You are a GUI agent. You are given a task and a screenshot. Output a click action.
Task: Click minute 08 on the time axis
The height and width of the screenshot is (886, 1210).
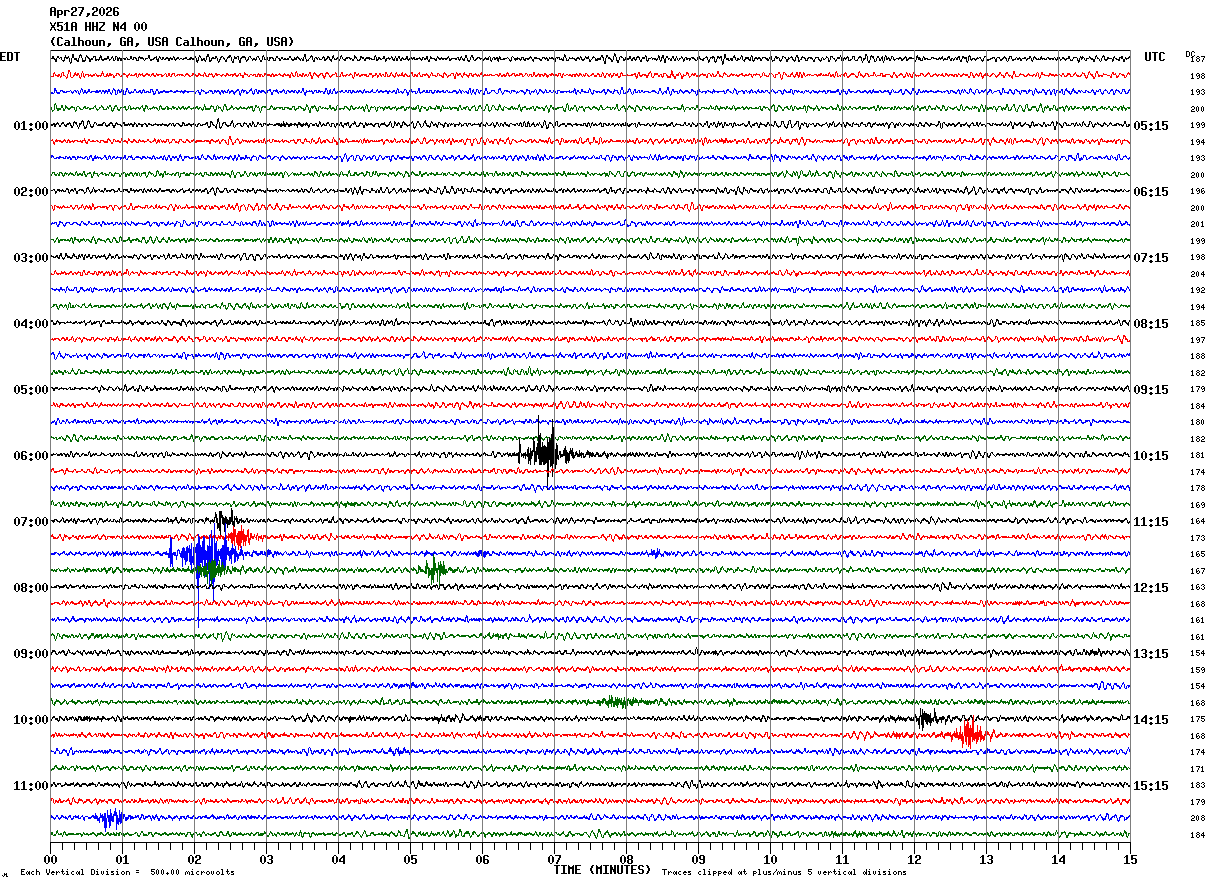click(x=626, y=859)
